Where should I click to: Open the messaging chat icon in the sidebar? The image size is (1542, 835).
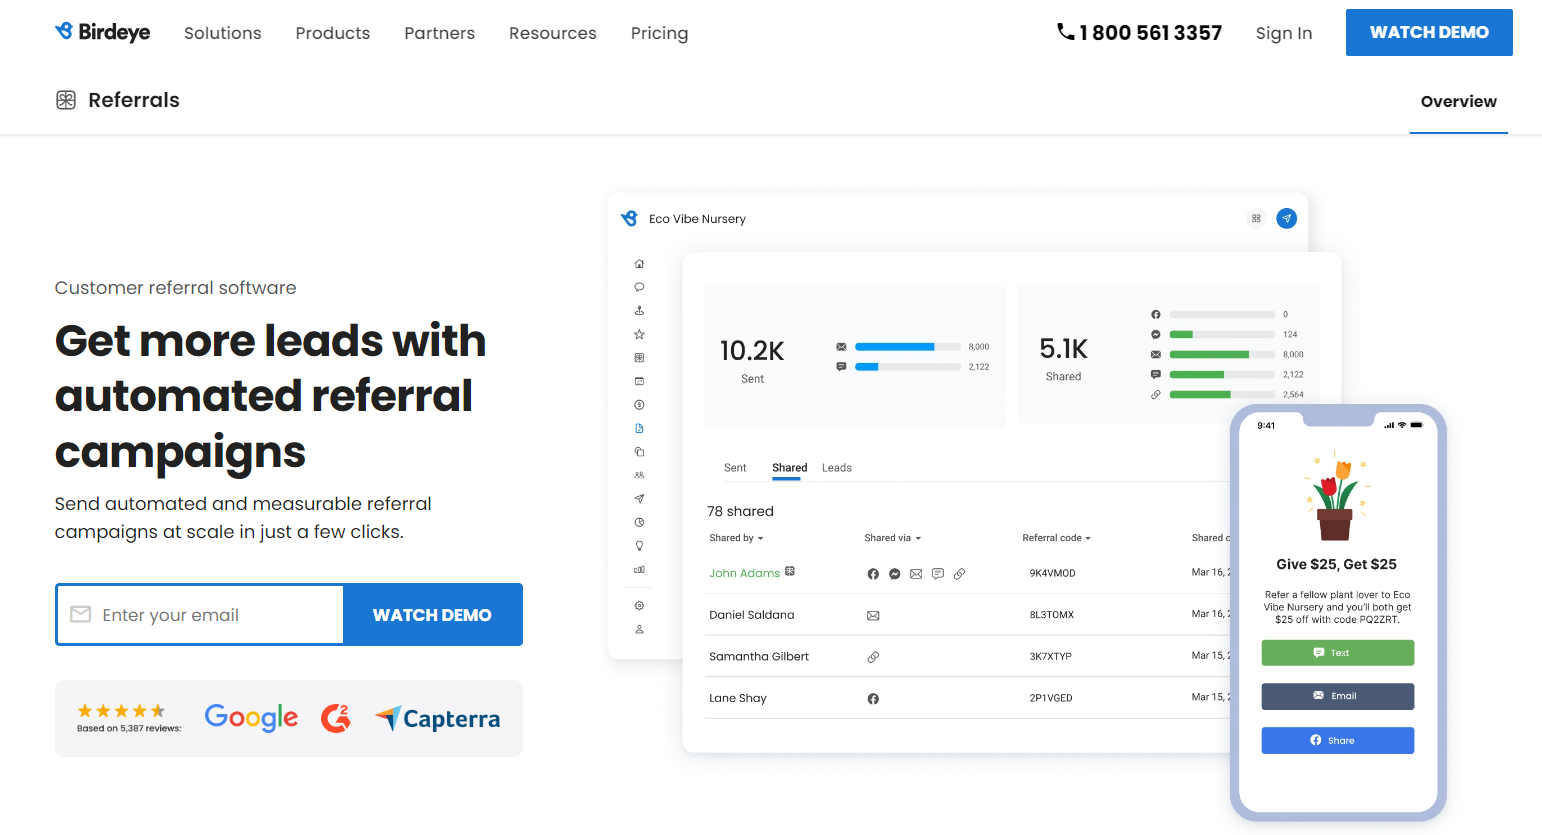[639, 287]
